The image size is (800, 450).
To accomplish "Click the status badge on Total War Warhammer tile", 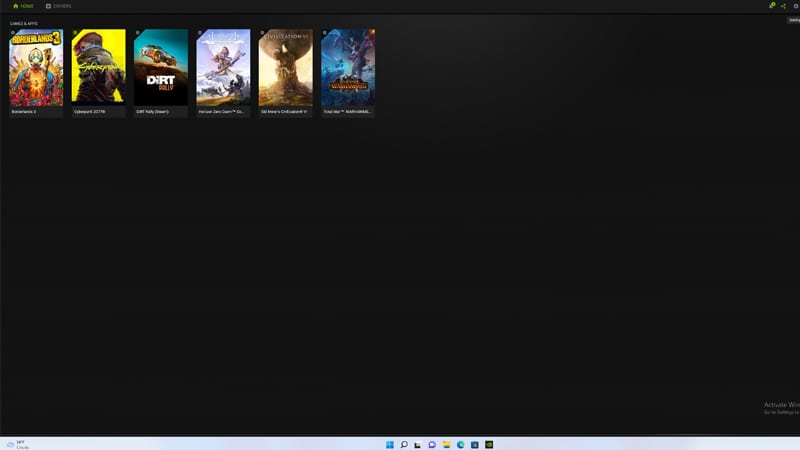I will tap(325, 33).
